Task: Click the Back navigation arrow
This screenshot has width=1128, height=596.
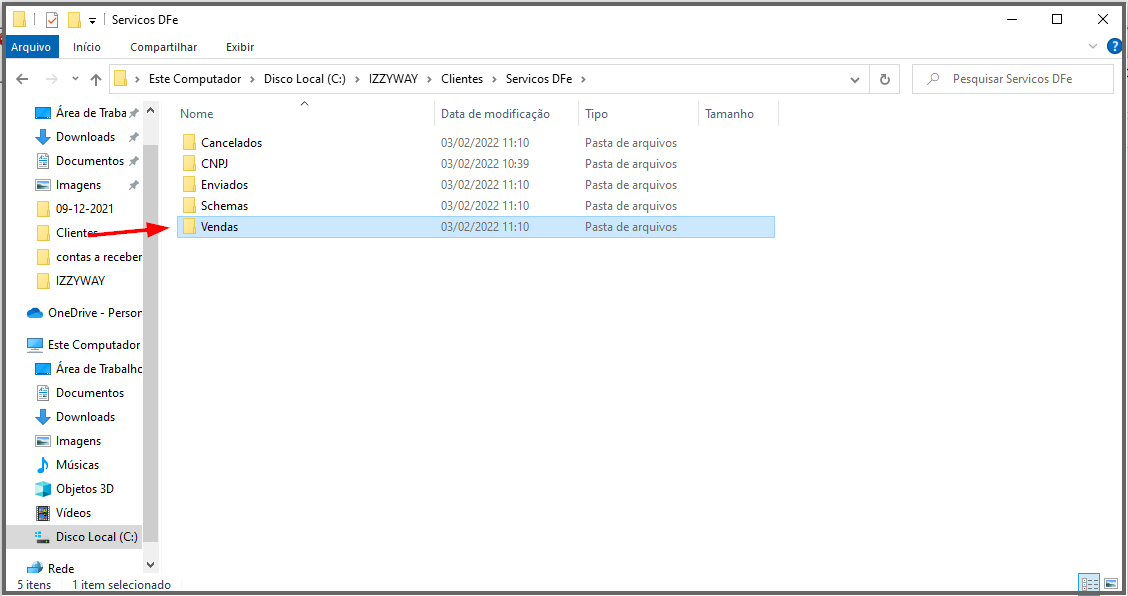Action: 24,79
